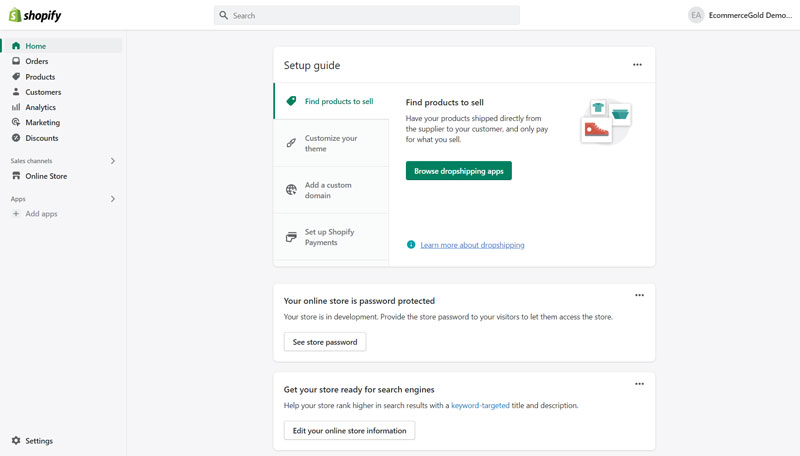The height and width of the screenshot is (456, 800).
Task: Click the payments card icon
Action: 291,237
